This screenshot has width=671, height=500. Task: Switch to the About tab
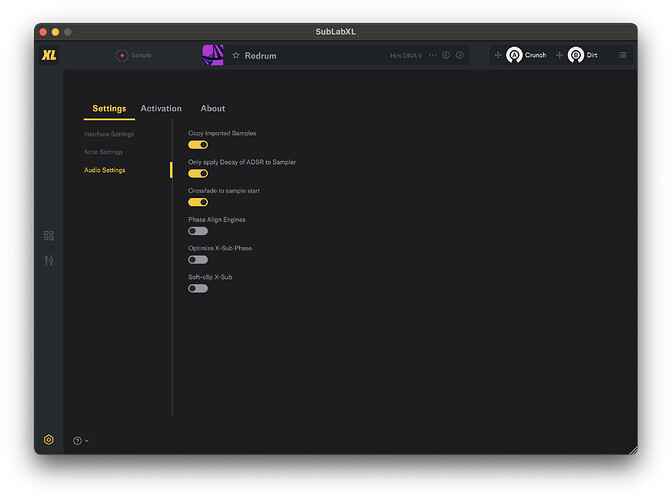tap(213, 108)
